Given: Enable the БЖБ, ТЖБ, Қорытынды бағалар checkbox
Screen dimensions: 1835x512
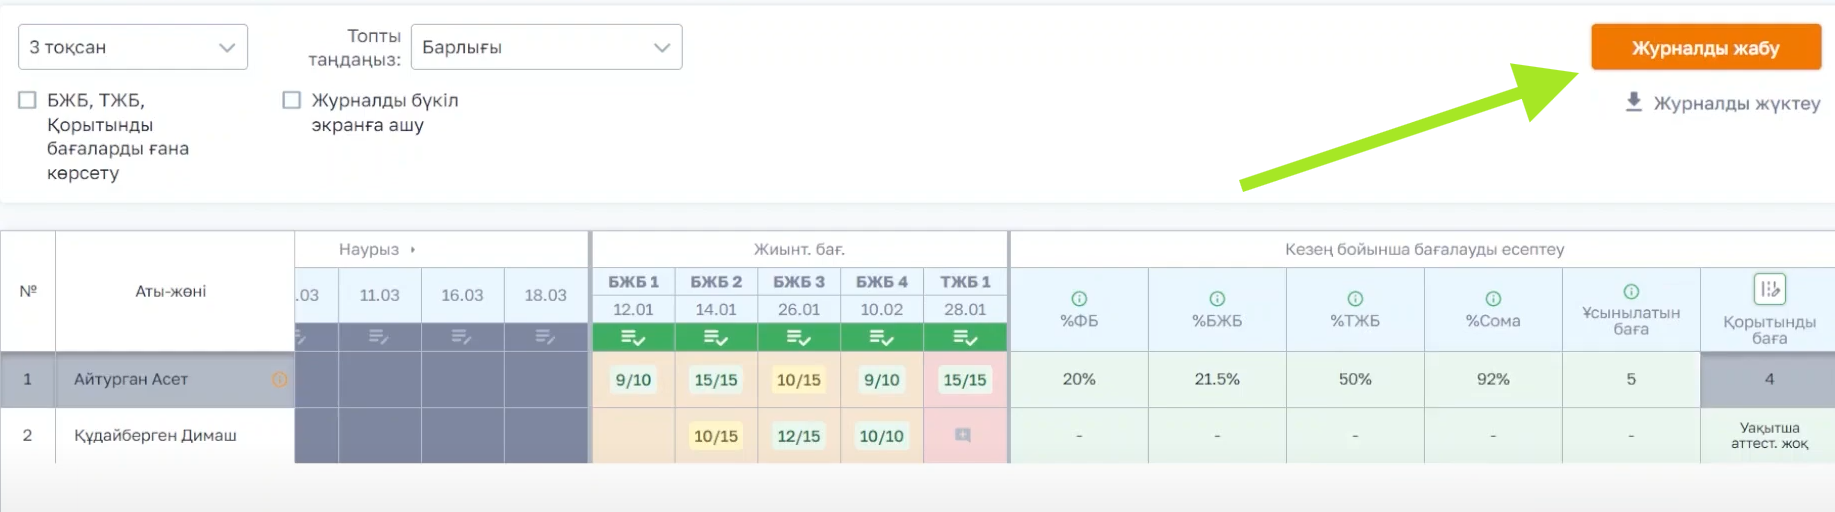Looking at the screenshot, I should 28,100.
